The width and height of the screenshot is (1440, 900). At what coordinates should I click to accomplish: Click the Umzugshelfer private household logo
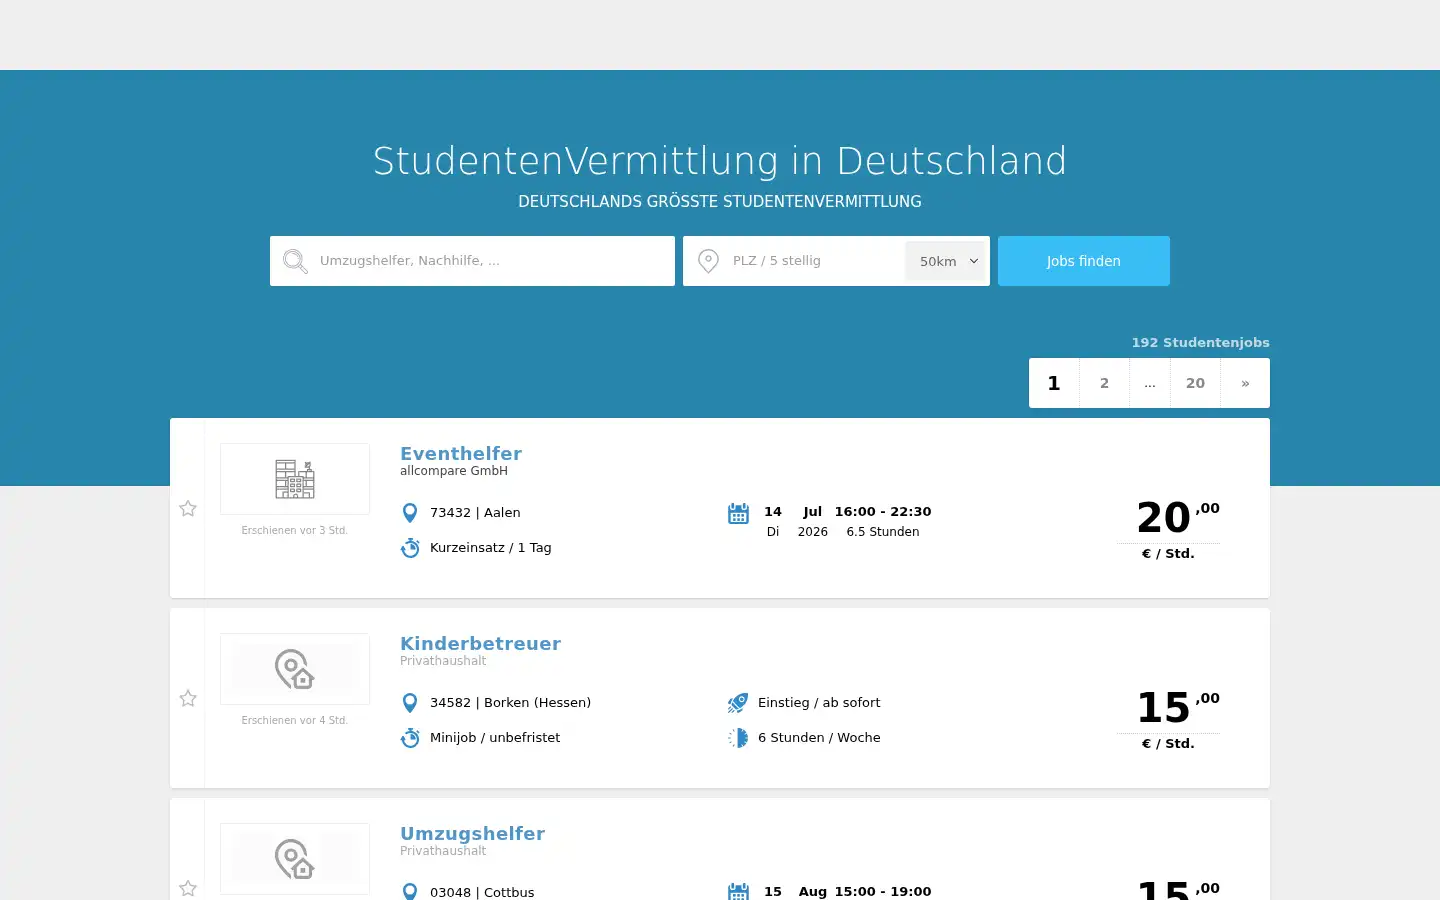click(x=295, y=859)
